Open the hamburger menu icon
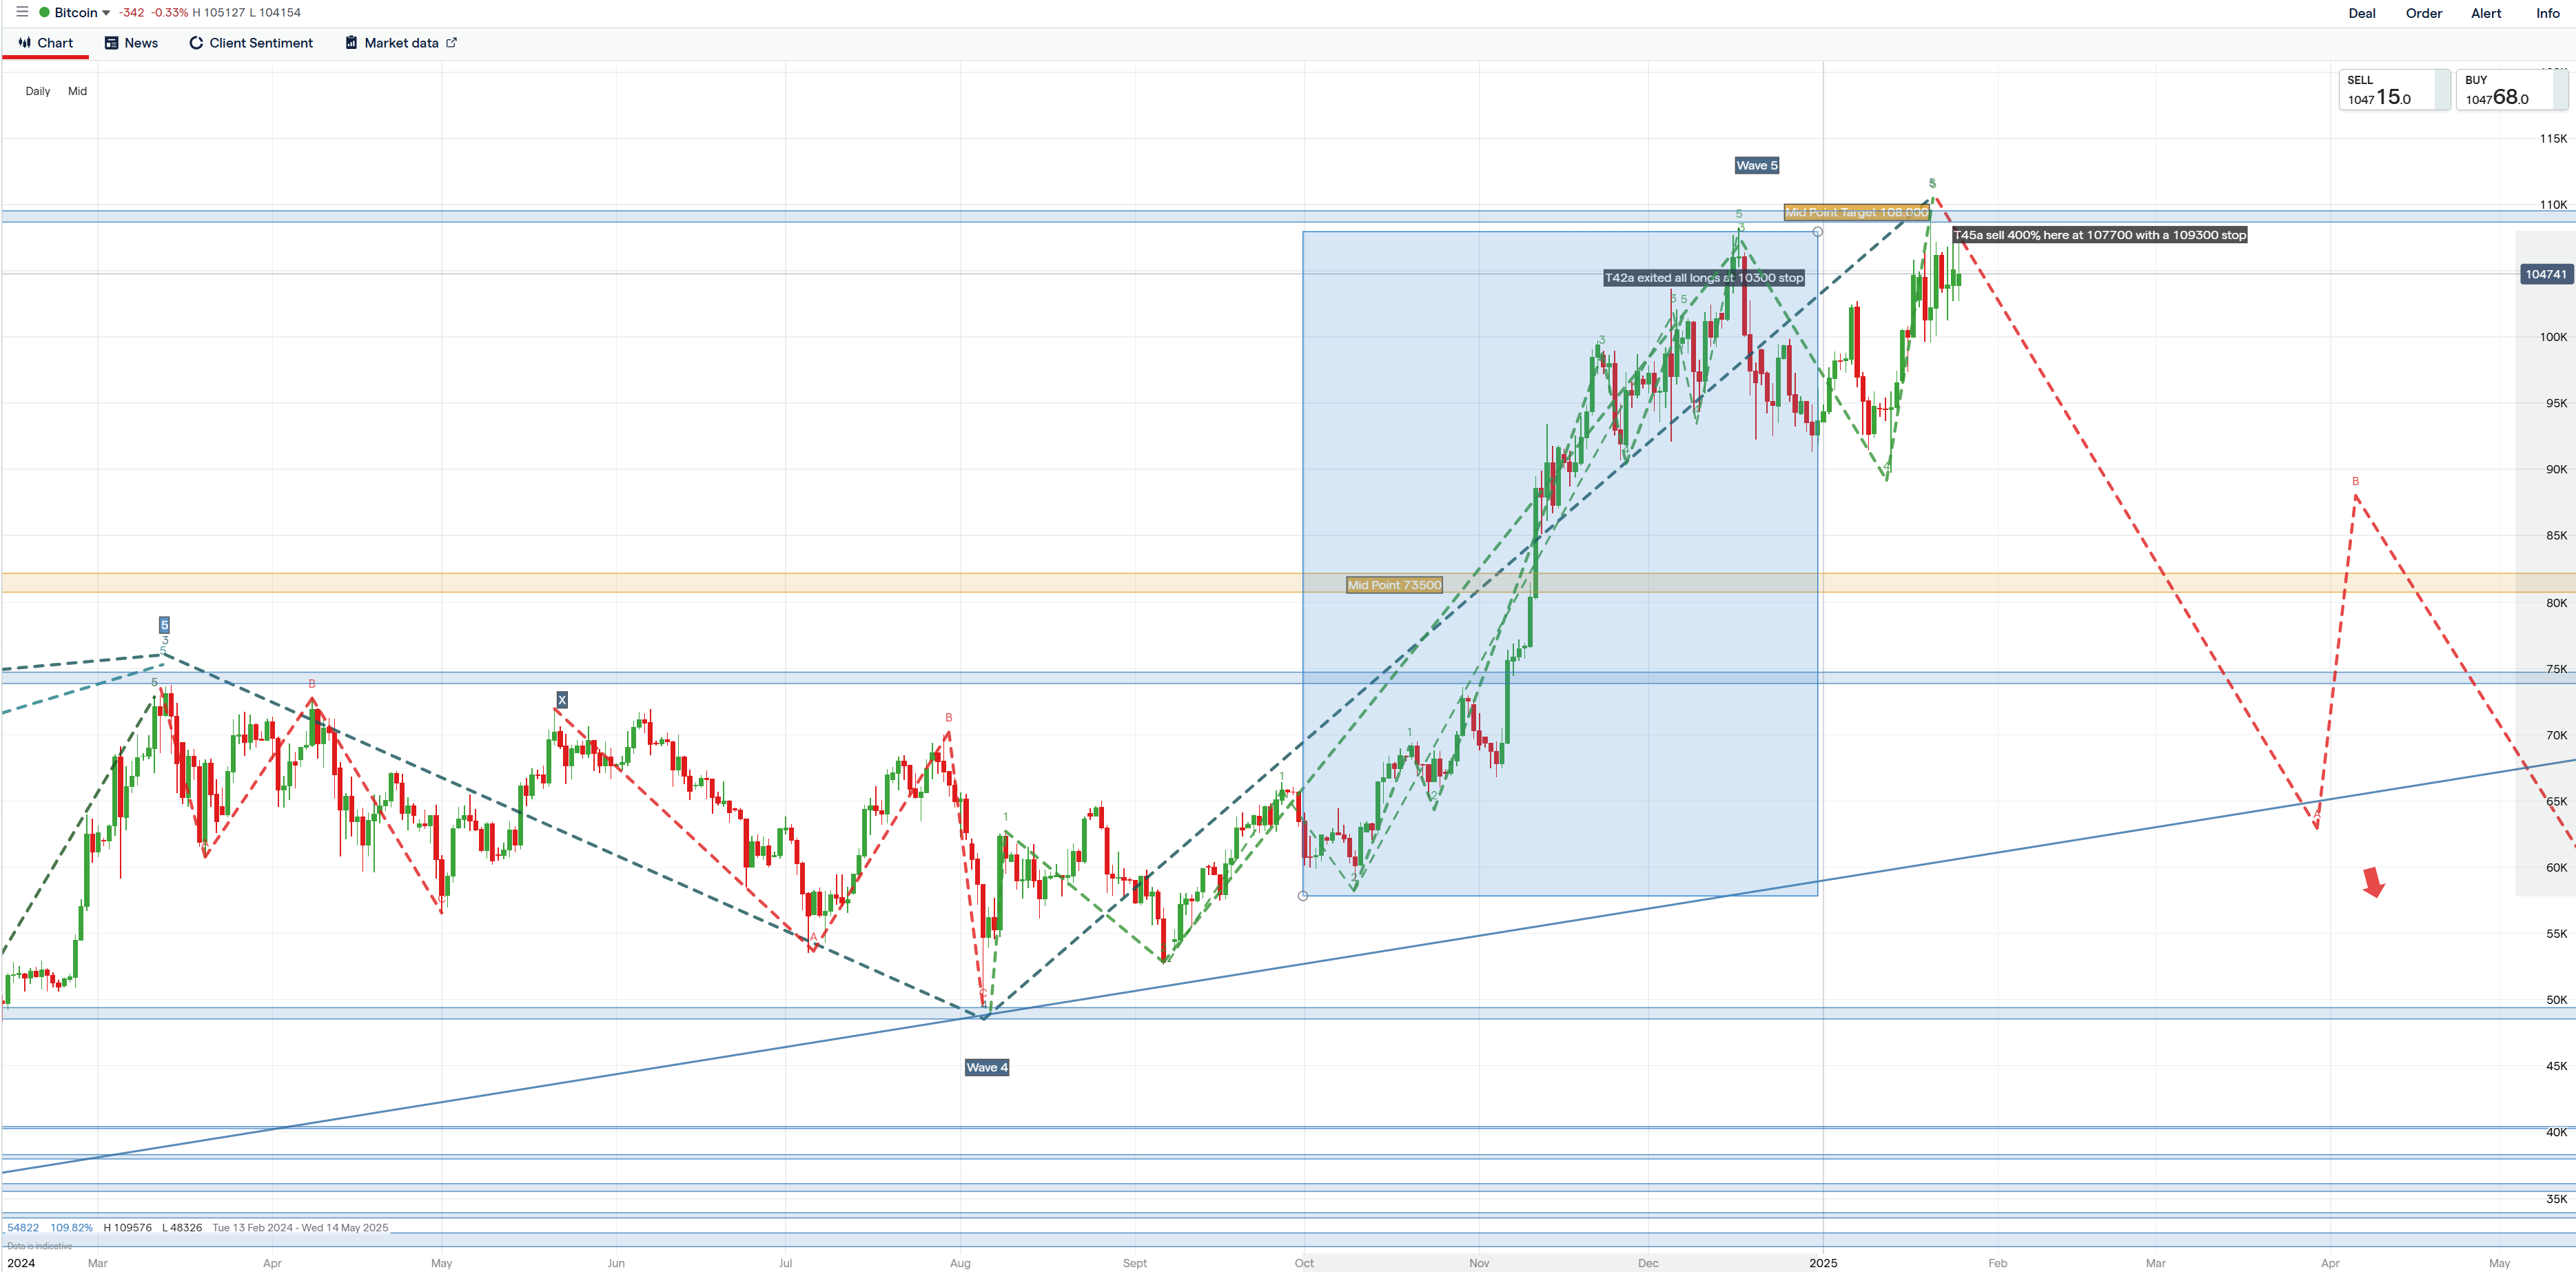Image resolution: width=2576 pixels, height=1272 pixels. tap(22, 12)
